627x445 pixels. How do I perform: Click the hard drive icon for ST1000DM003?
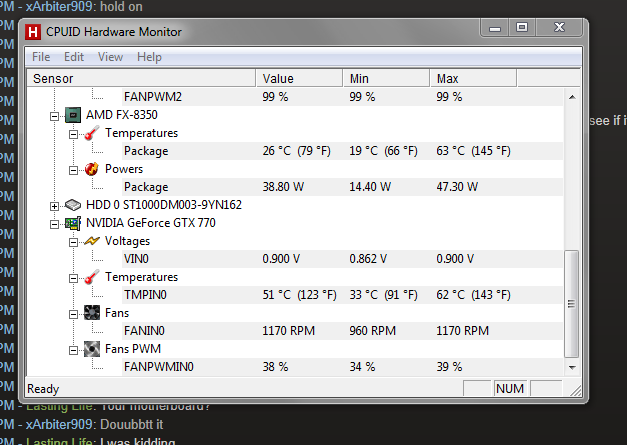tap(73, 205)
